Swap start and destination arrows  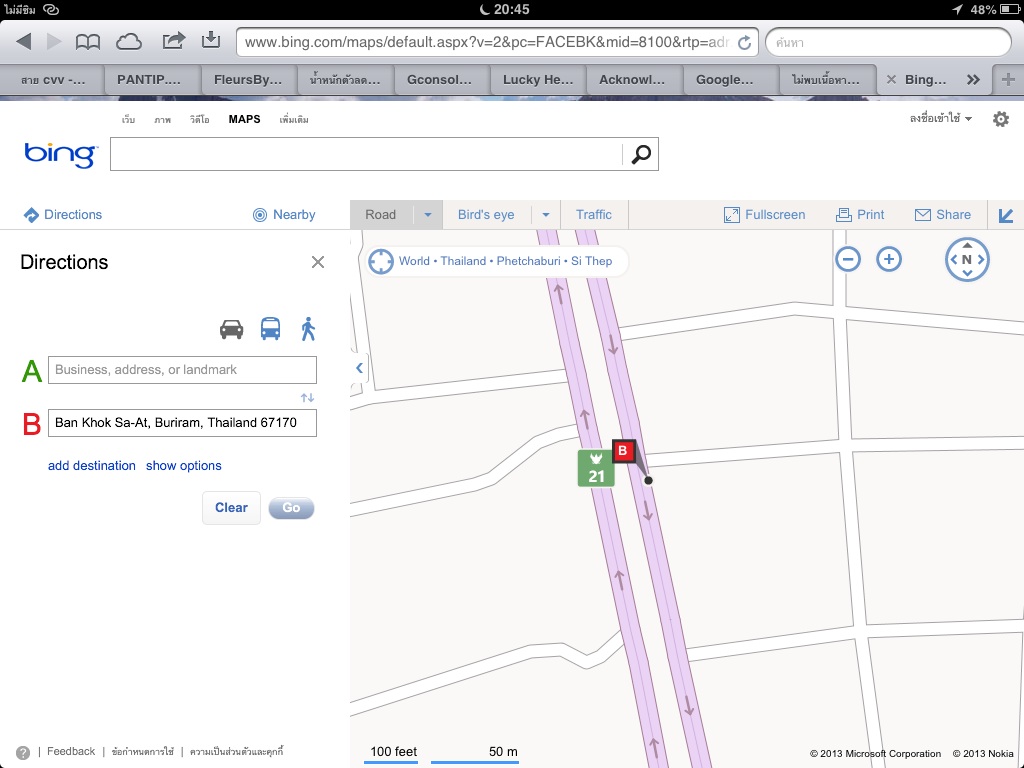point(307,397)
